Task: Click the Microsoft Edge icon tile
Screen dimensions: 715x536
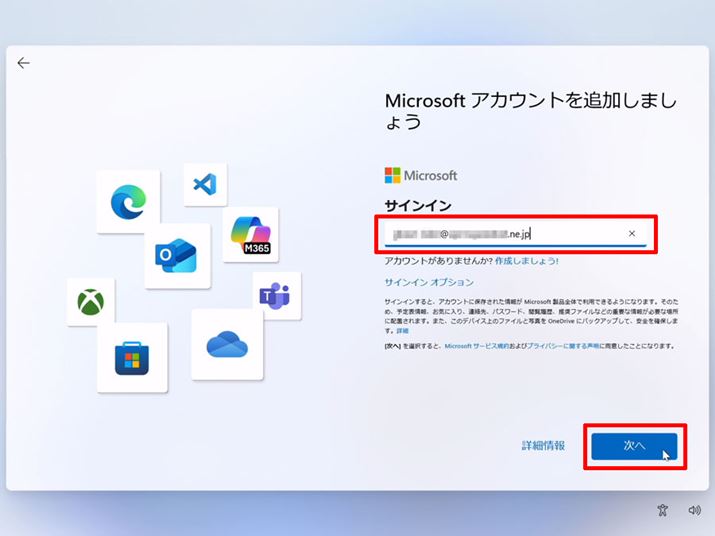Action: click(129, 201)
